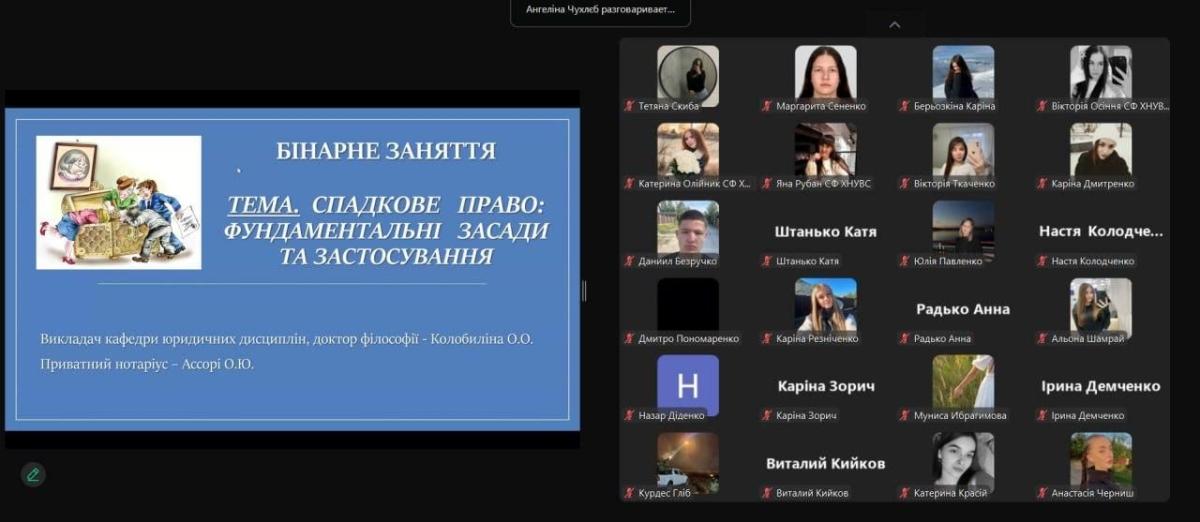
Task: Click the muted mic icon of Берьозкіна Каріна
Action: click(905, 106)
